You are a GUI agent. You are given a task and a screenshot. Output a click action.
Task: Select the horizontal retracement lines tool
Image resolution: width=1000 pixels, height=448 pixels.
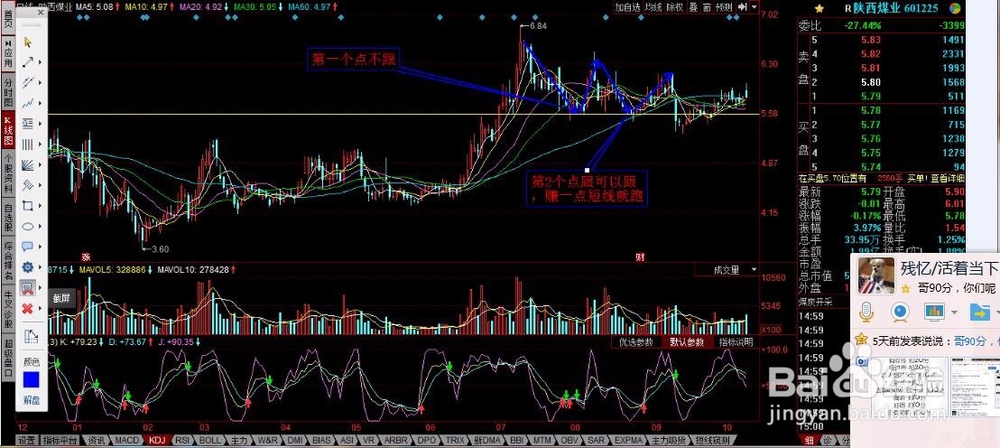pos(28,124)
